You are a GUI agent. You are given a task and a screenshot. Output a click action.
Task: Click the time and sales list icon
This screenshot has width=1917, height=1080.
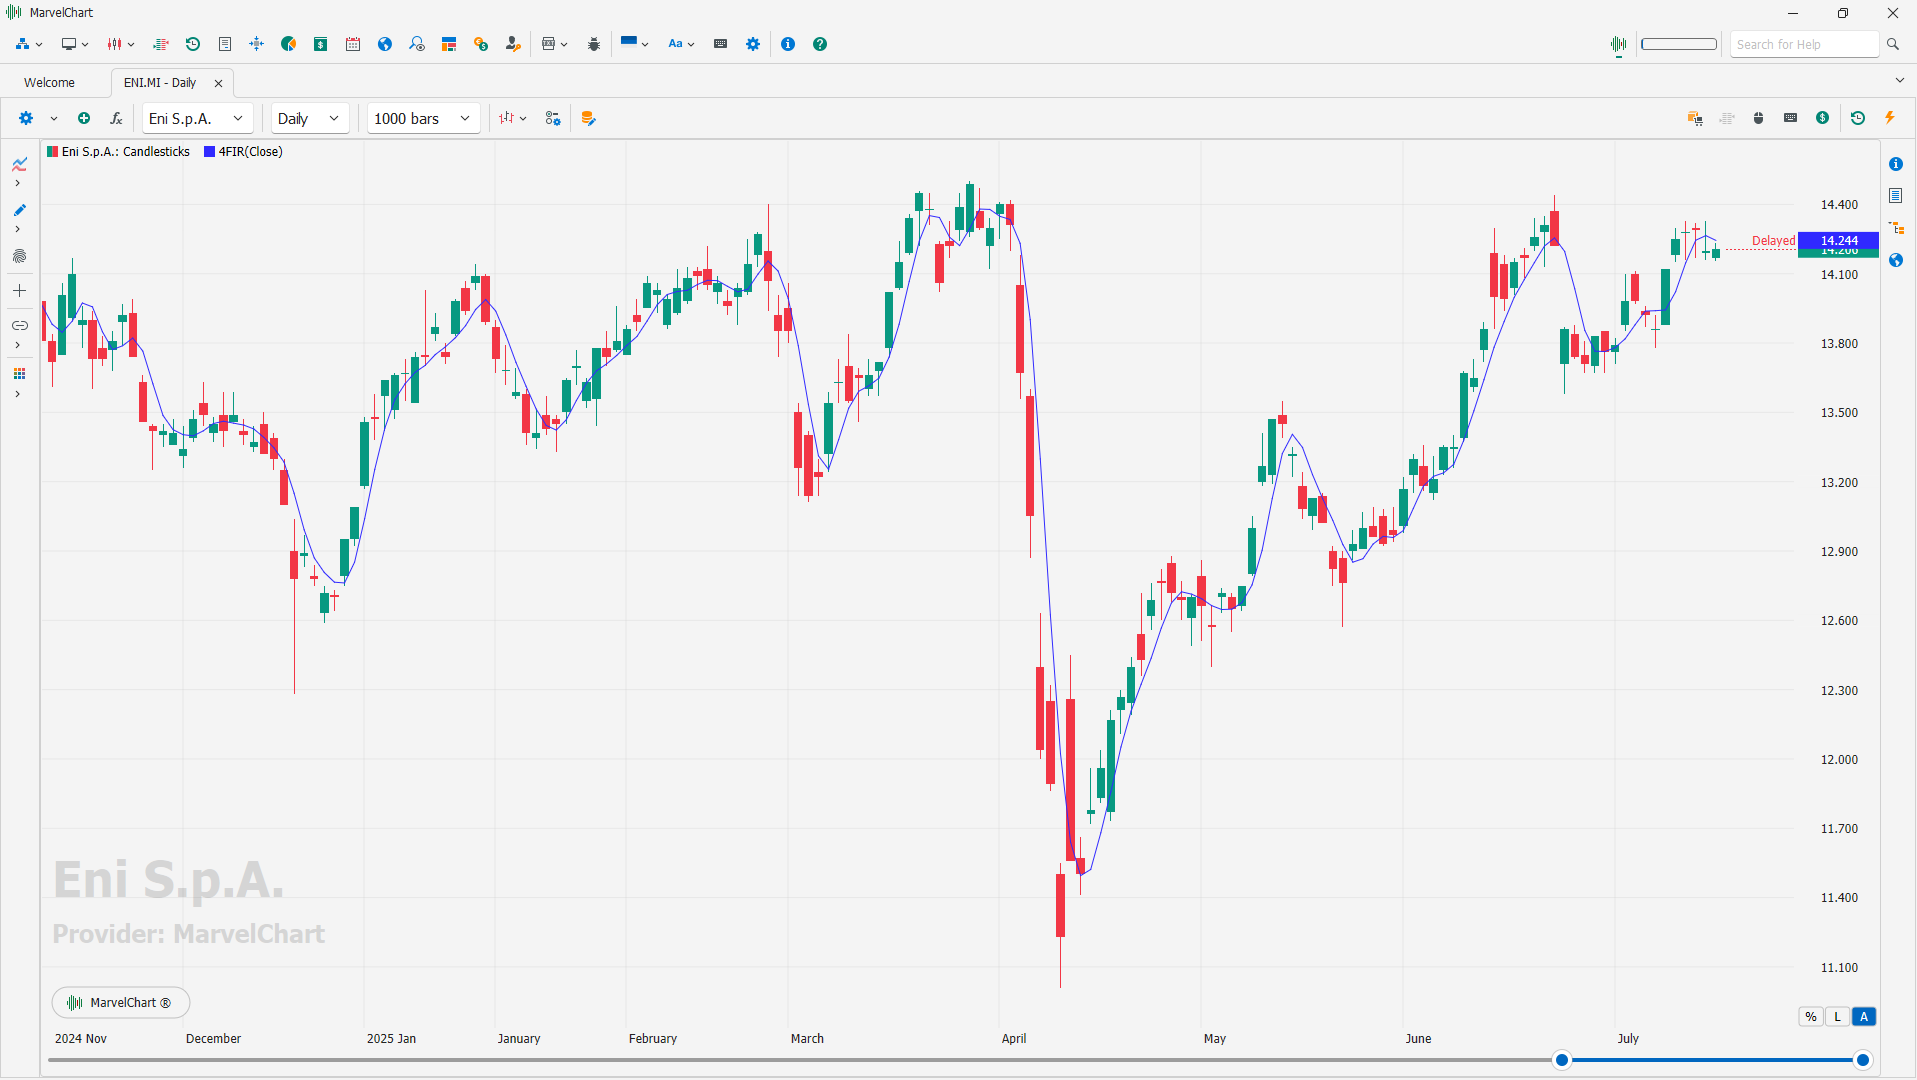pos(161,44)
